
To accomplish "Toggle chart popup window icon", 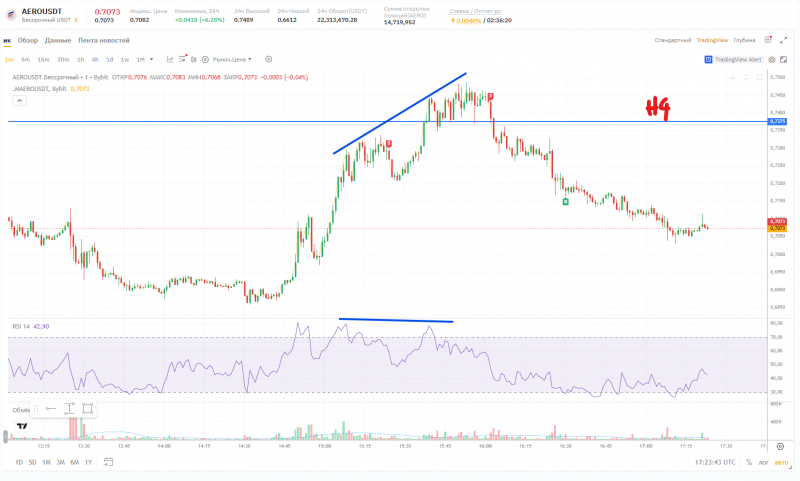I will [x=784, y=59].
